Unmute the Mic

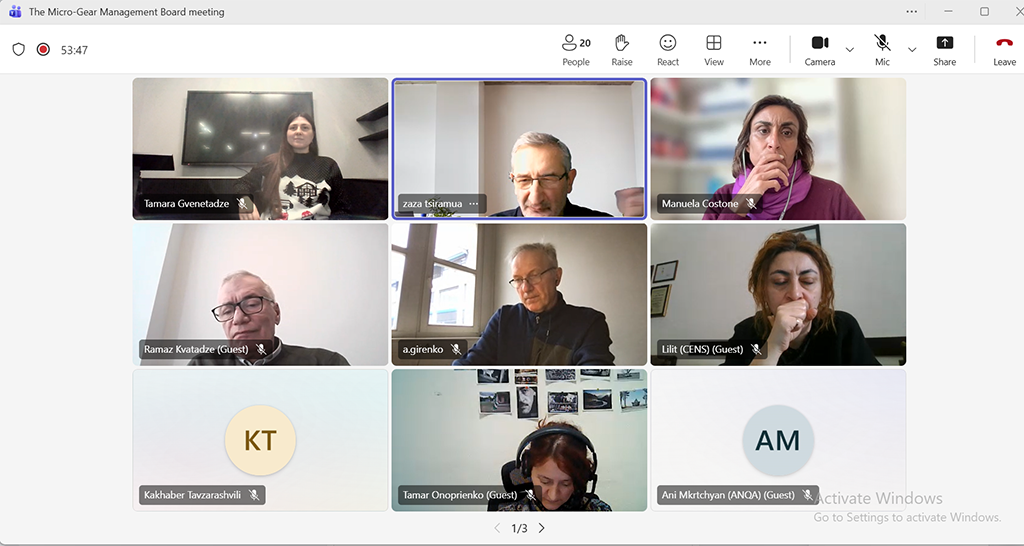tap(882, 49)
